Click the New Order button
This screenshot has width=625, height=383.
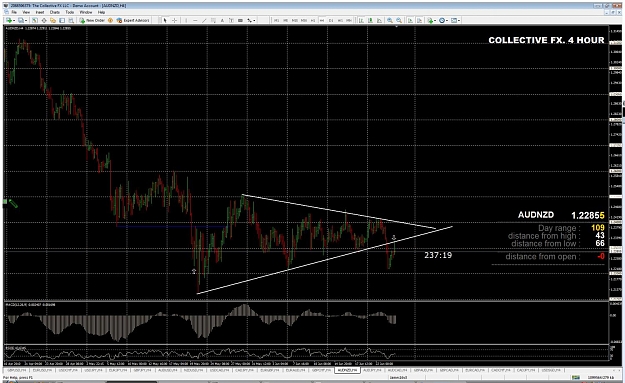(92, 20)
